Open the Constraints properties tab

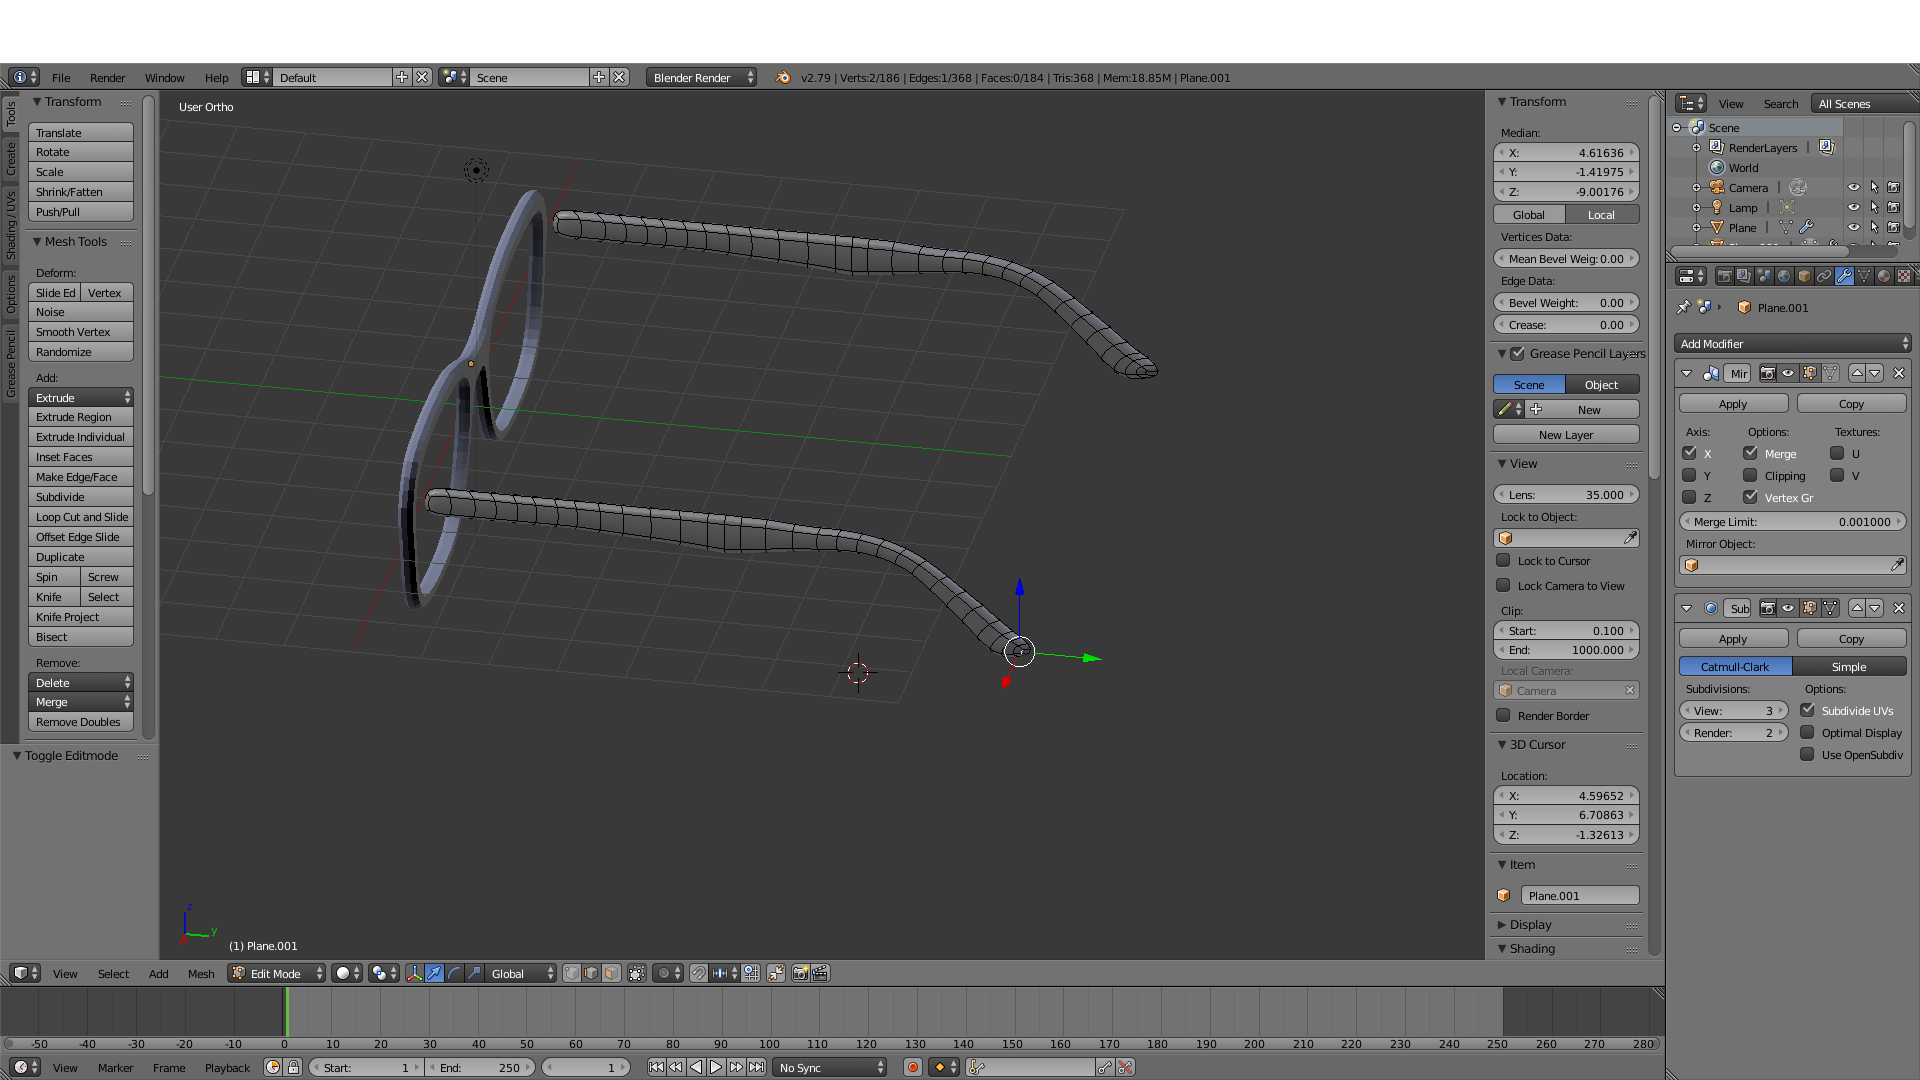[1824, 276]
